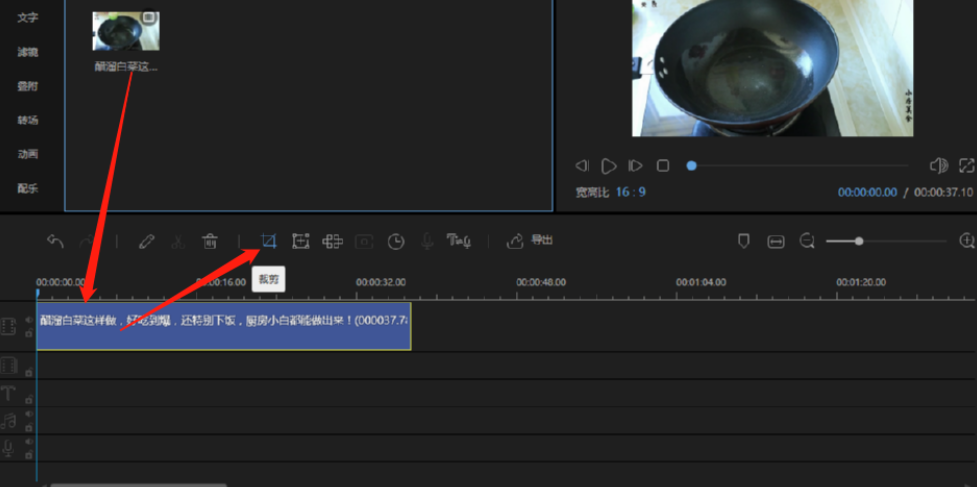The image size is (977, 487).
Task: Click the 导出 export button
Action: [x=531, y=241]
